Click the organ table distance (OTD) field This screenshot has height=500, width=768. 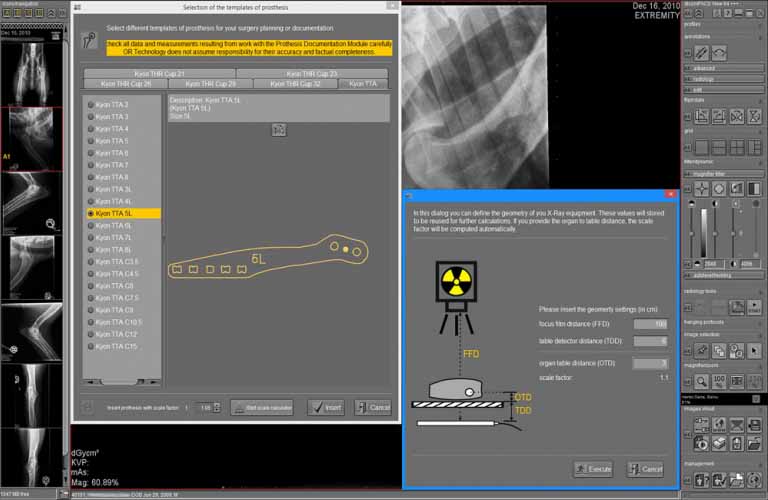(650, 363)
